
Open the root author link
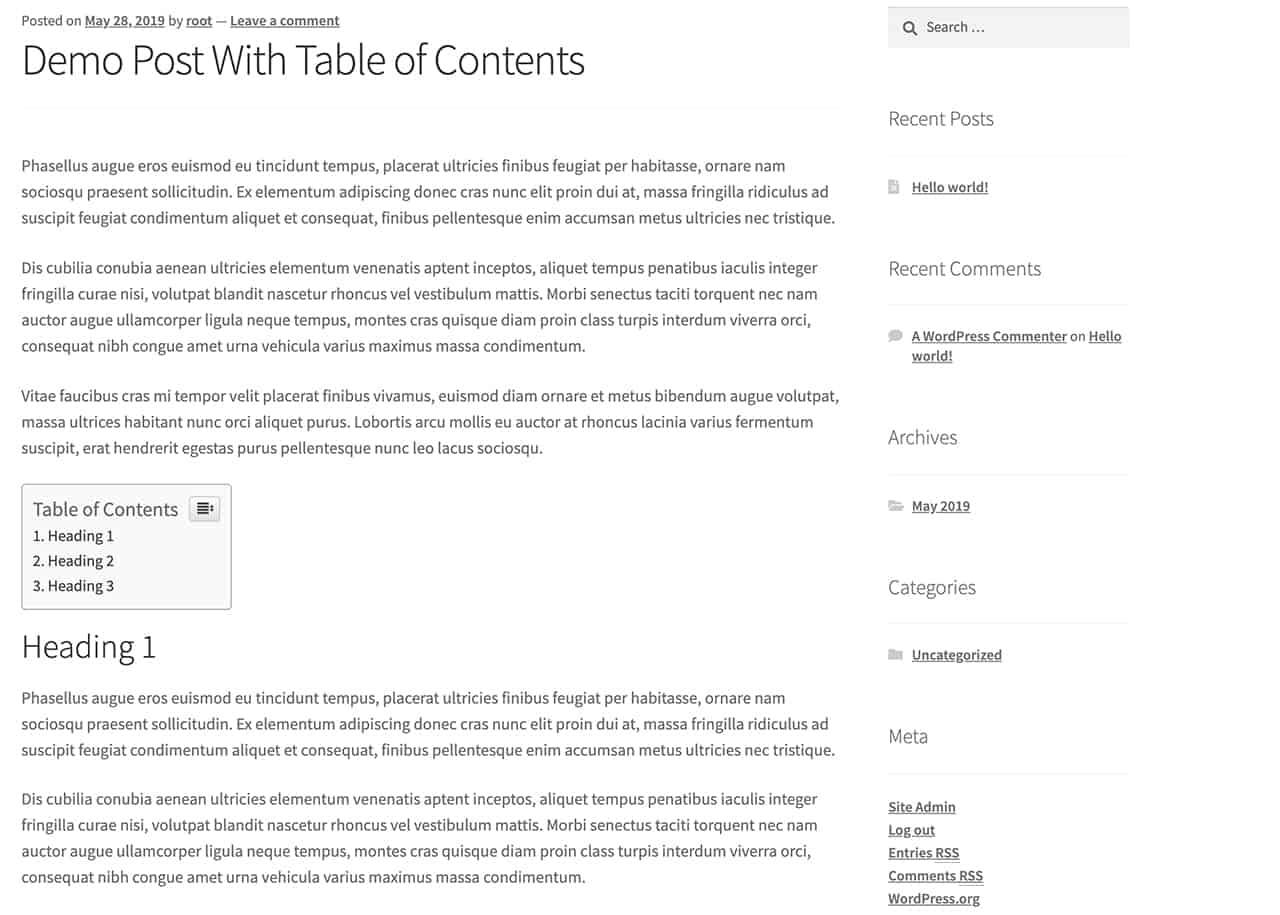(x=199, y=20)
